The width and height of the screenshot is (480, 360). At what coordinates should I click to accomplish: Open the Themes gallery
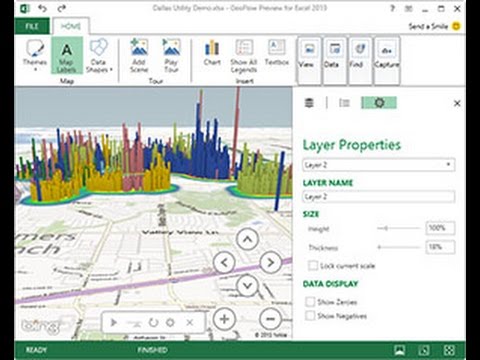35,56
